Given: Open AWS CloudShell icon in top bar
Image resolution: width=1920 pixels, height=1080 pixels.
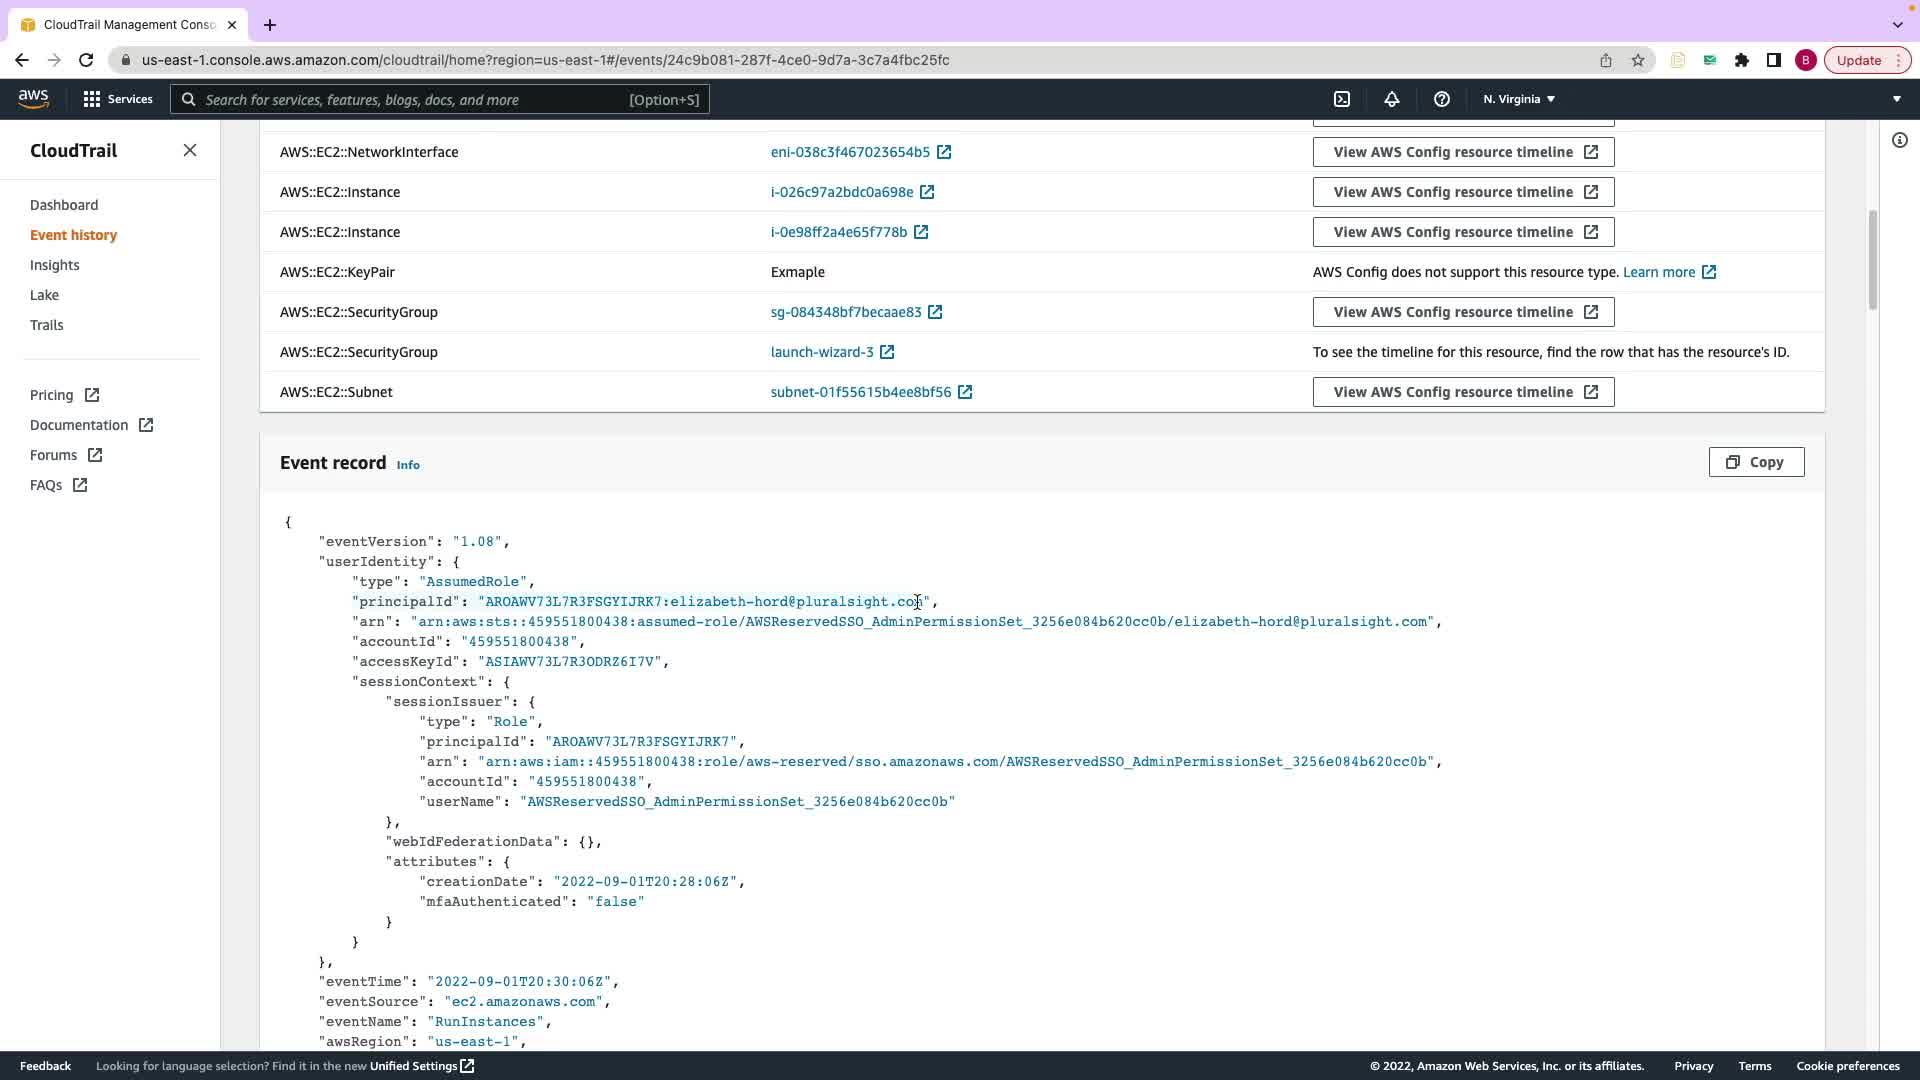Looking at the screenshot, I should coord(1342,99).
